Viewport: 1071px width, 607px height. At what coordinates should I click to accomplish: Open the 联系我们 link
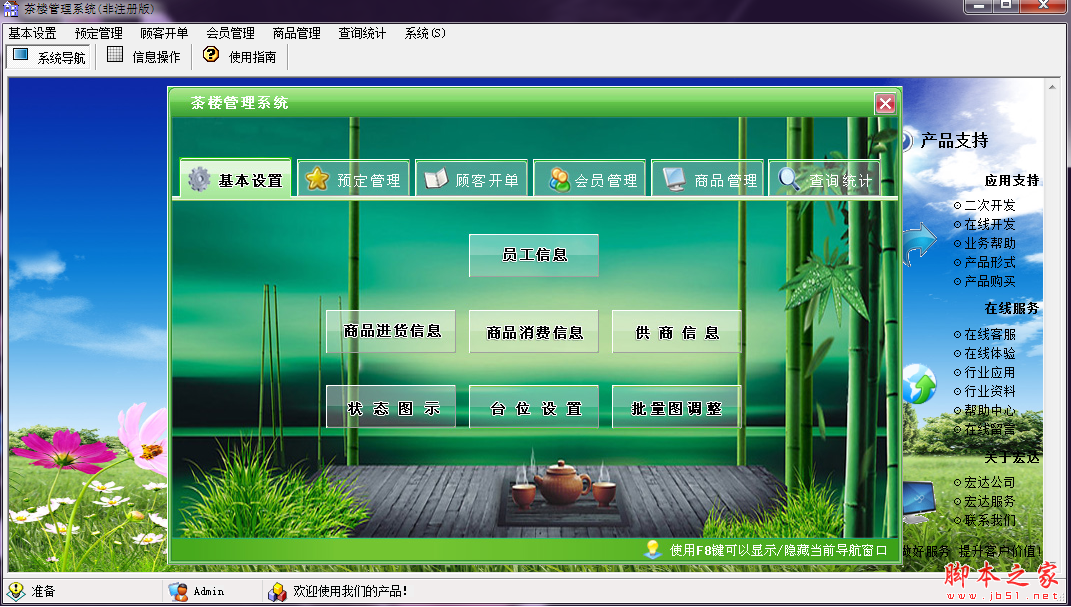[x=990, y=521]
